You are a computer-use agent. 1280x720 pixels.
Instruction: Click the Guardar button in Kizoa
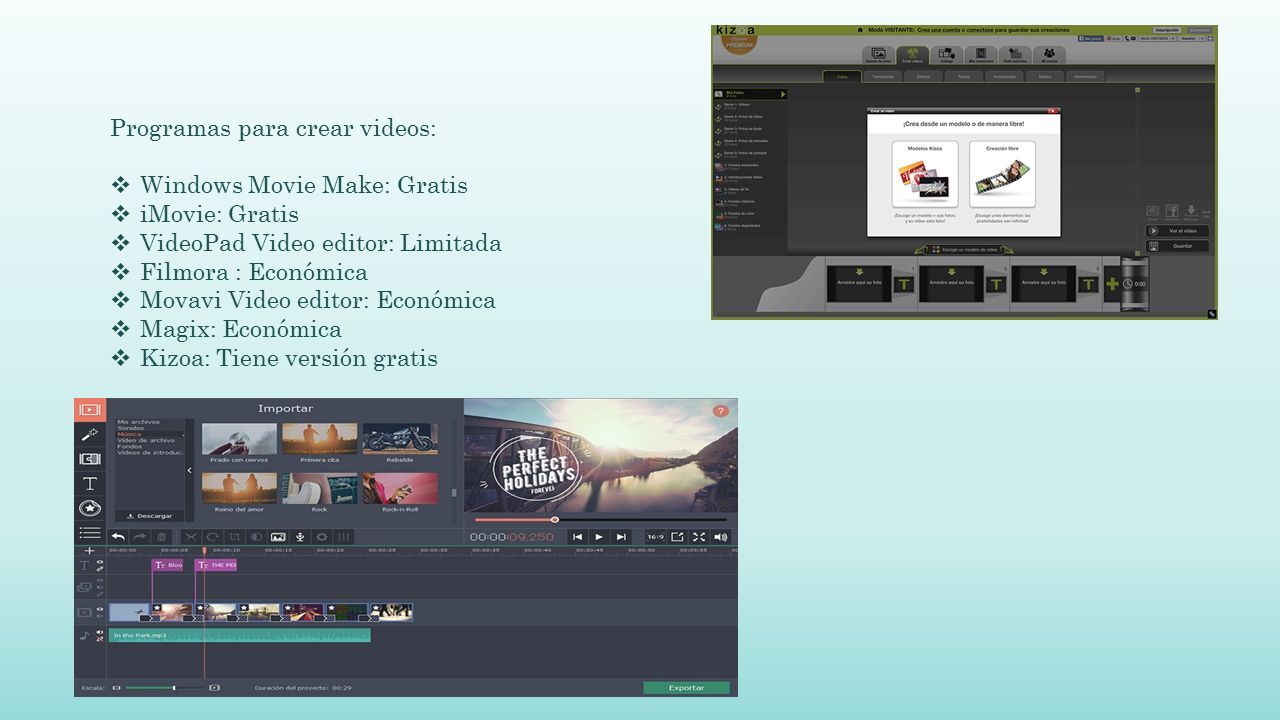pyautogui.click(x=1177, y=246)
